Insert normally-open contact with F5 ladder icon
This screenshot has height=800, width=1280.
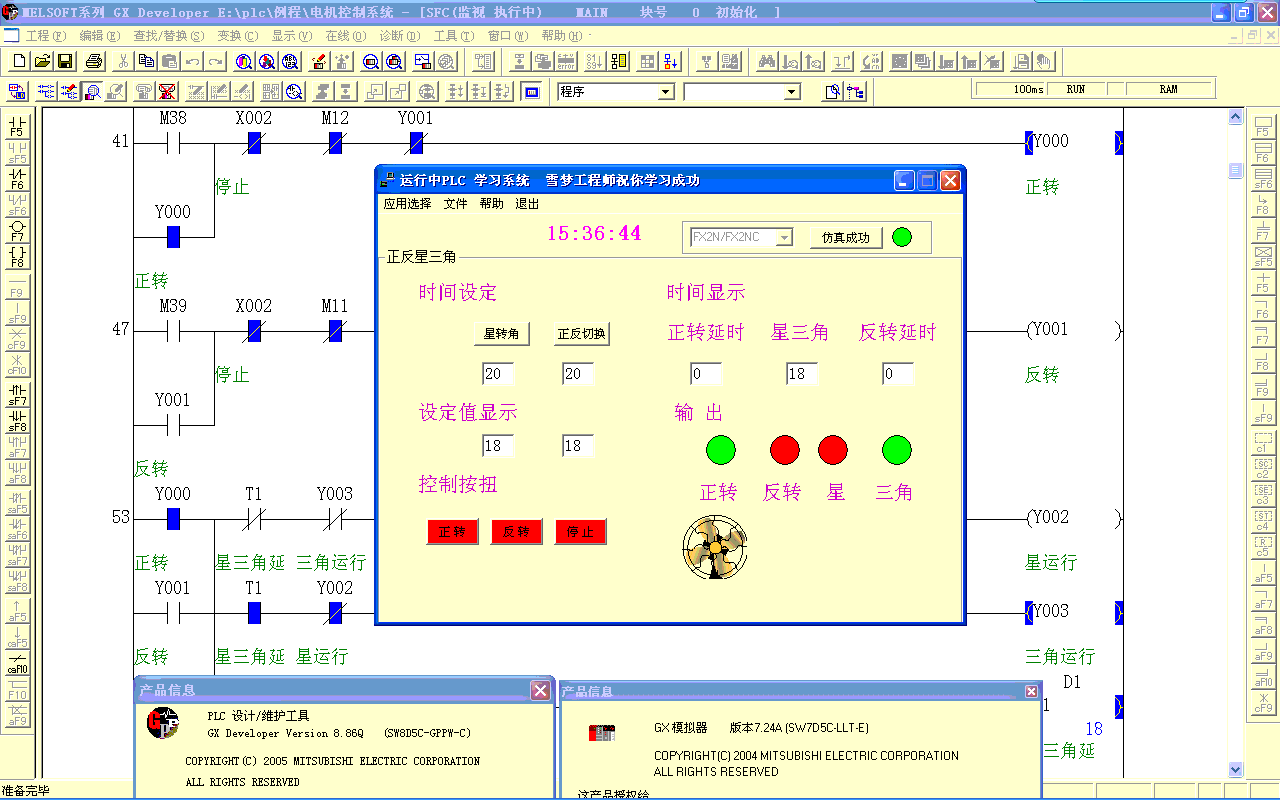17,126
